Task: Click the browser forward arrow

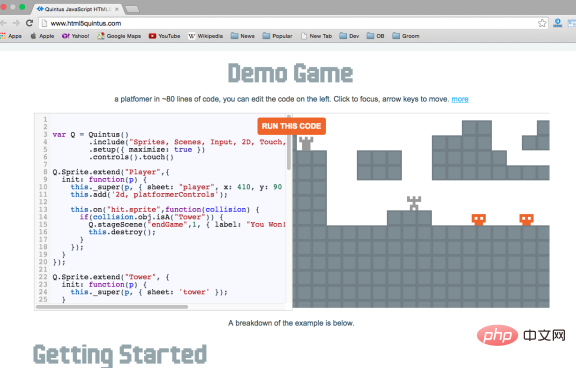Action: point(16,23)
